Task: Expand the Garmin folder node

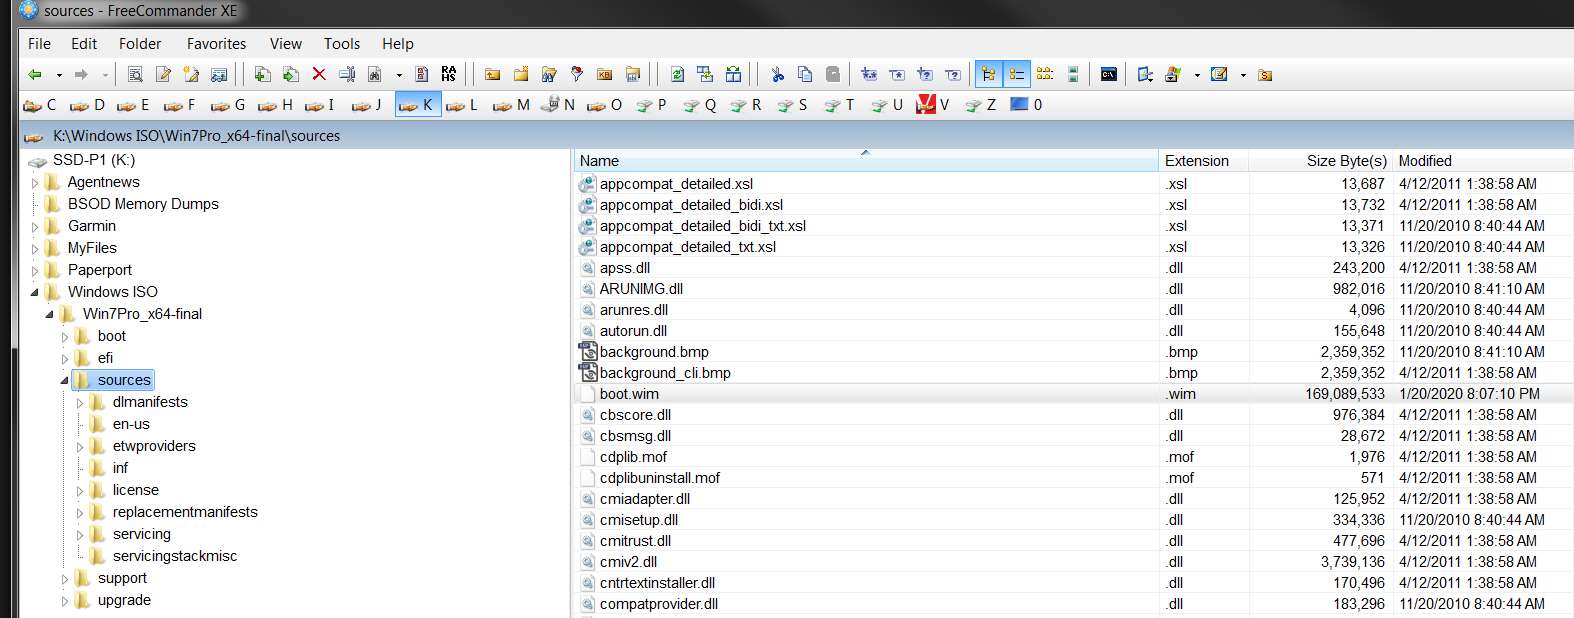Action: tap(35, 227)
